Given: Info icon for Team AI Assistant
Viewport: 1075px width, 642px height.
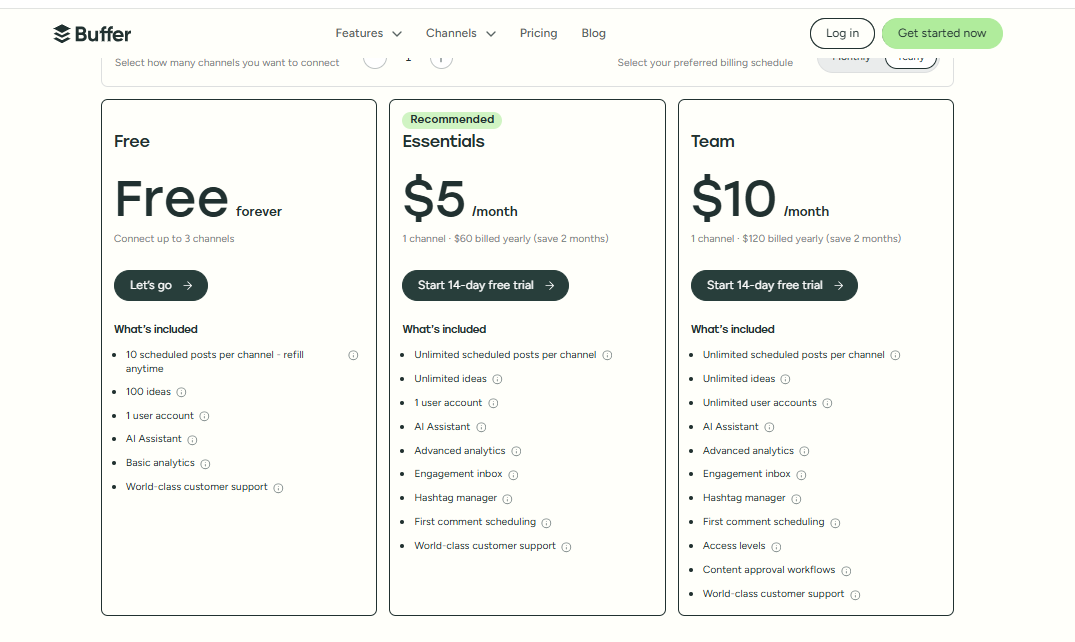Looking at the screenshot, I should tap(769, 427).
